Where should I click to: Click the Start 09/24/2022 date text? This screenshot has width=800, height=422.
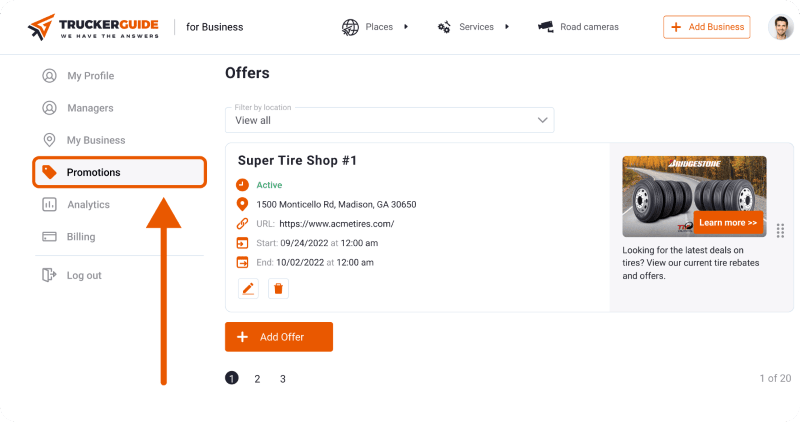[317, 243]
